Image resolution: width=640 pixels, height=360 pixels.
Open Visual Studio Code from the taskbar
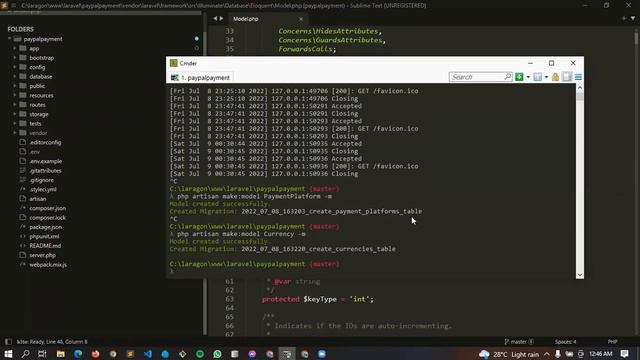(148, 354)
